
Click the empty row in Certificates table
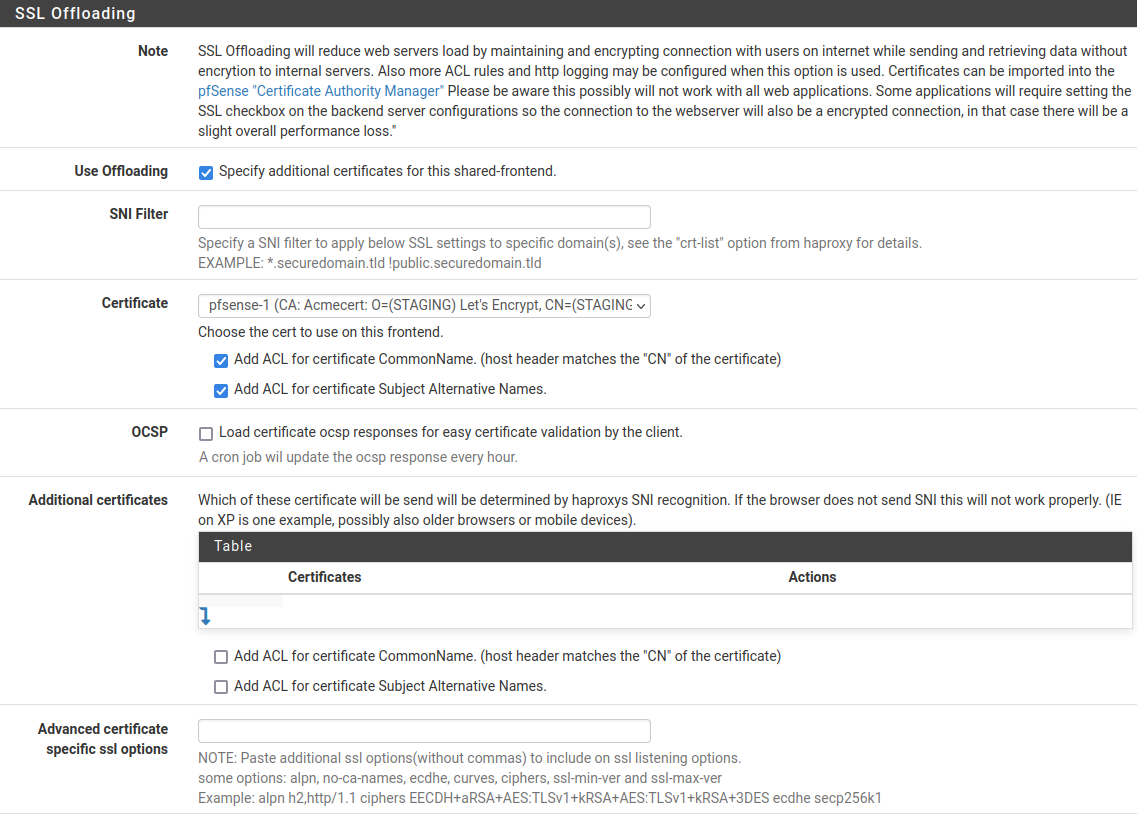[664, 603]
